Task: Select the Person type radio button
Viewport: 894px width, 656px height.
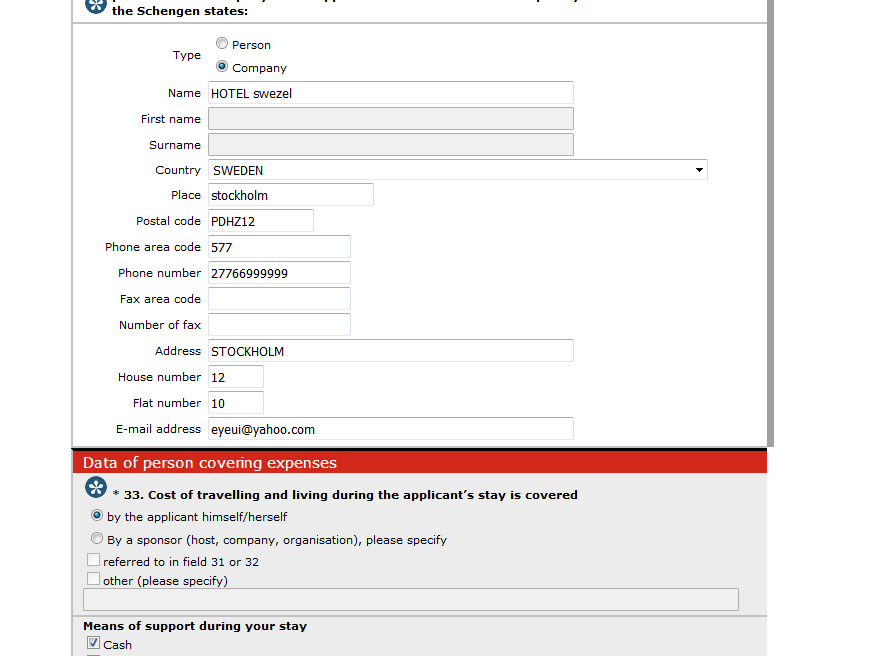Action: [222, 43]
